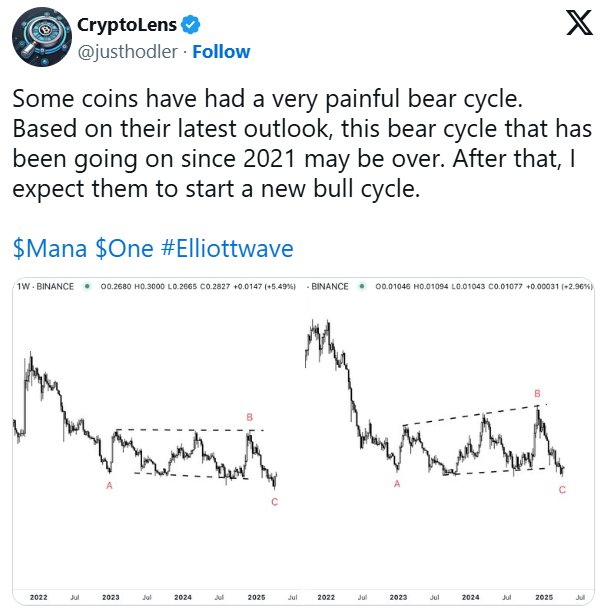
Task: Open the left MANA chart image
Action: (x=158, y=441)
